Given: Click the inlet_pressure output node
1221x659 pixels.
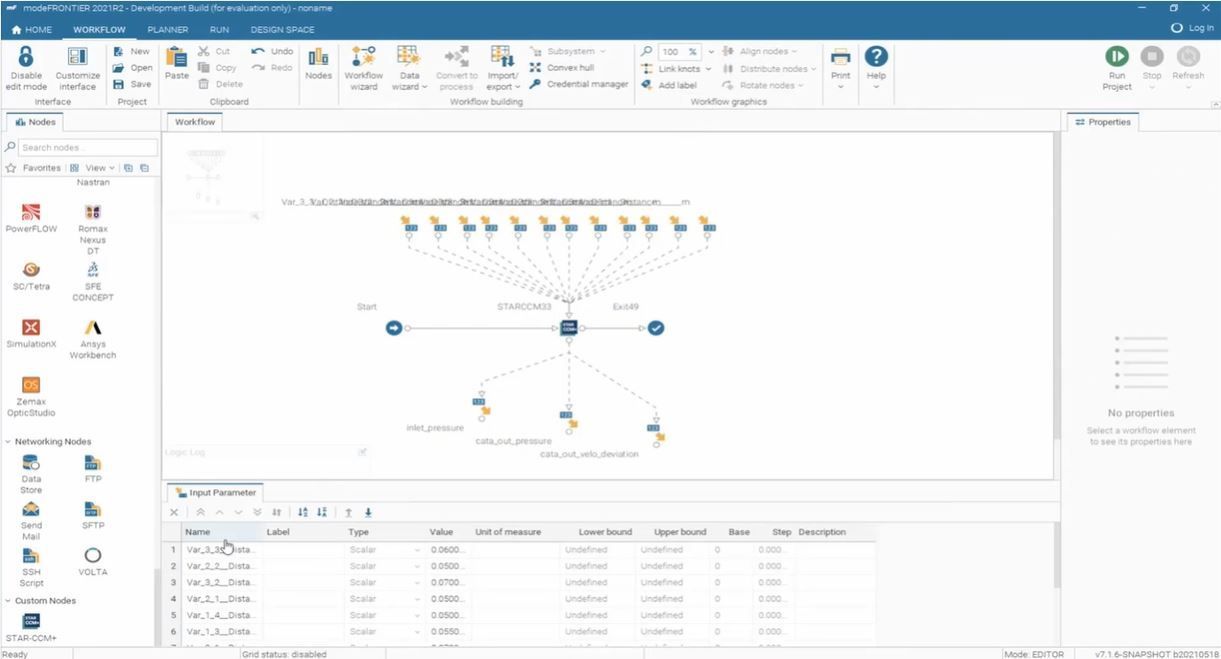Looking at the screenshot, I should (x=484, y=407).
